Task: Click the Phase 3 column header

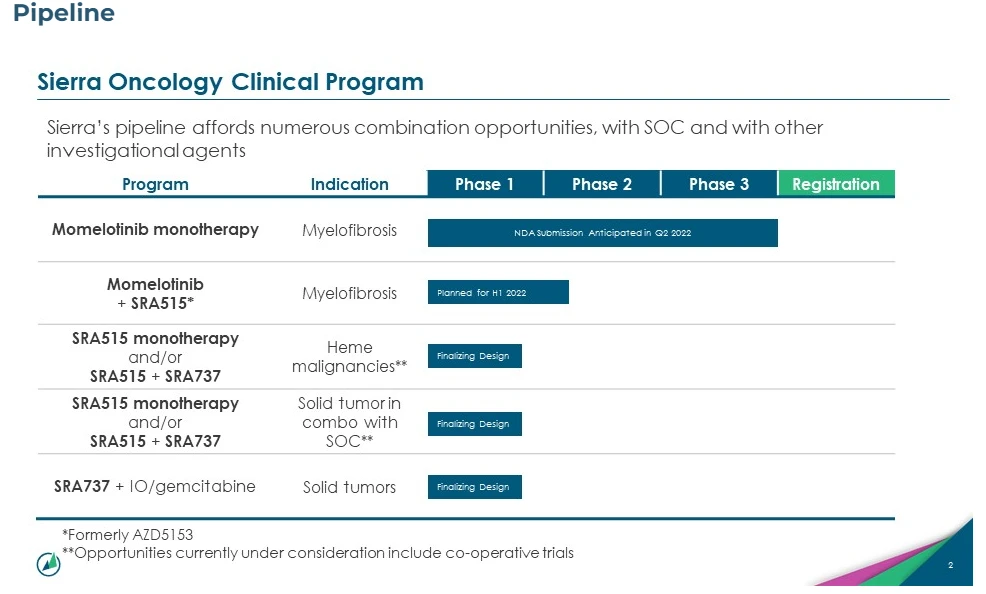Action: pos(718,184)
